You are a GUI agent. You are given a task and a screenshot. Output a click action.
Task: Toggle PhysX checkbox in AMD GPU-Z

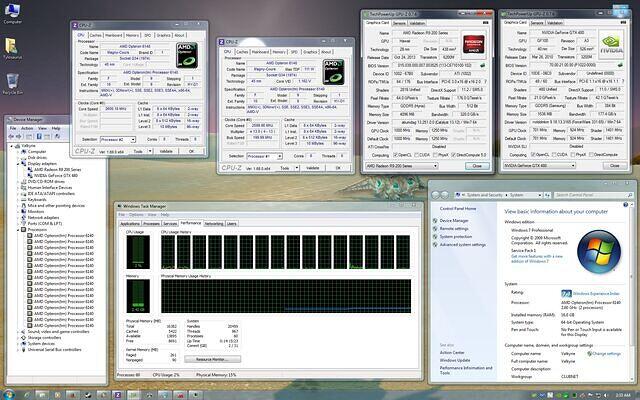[436, 155]
